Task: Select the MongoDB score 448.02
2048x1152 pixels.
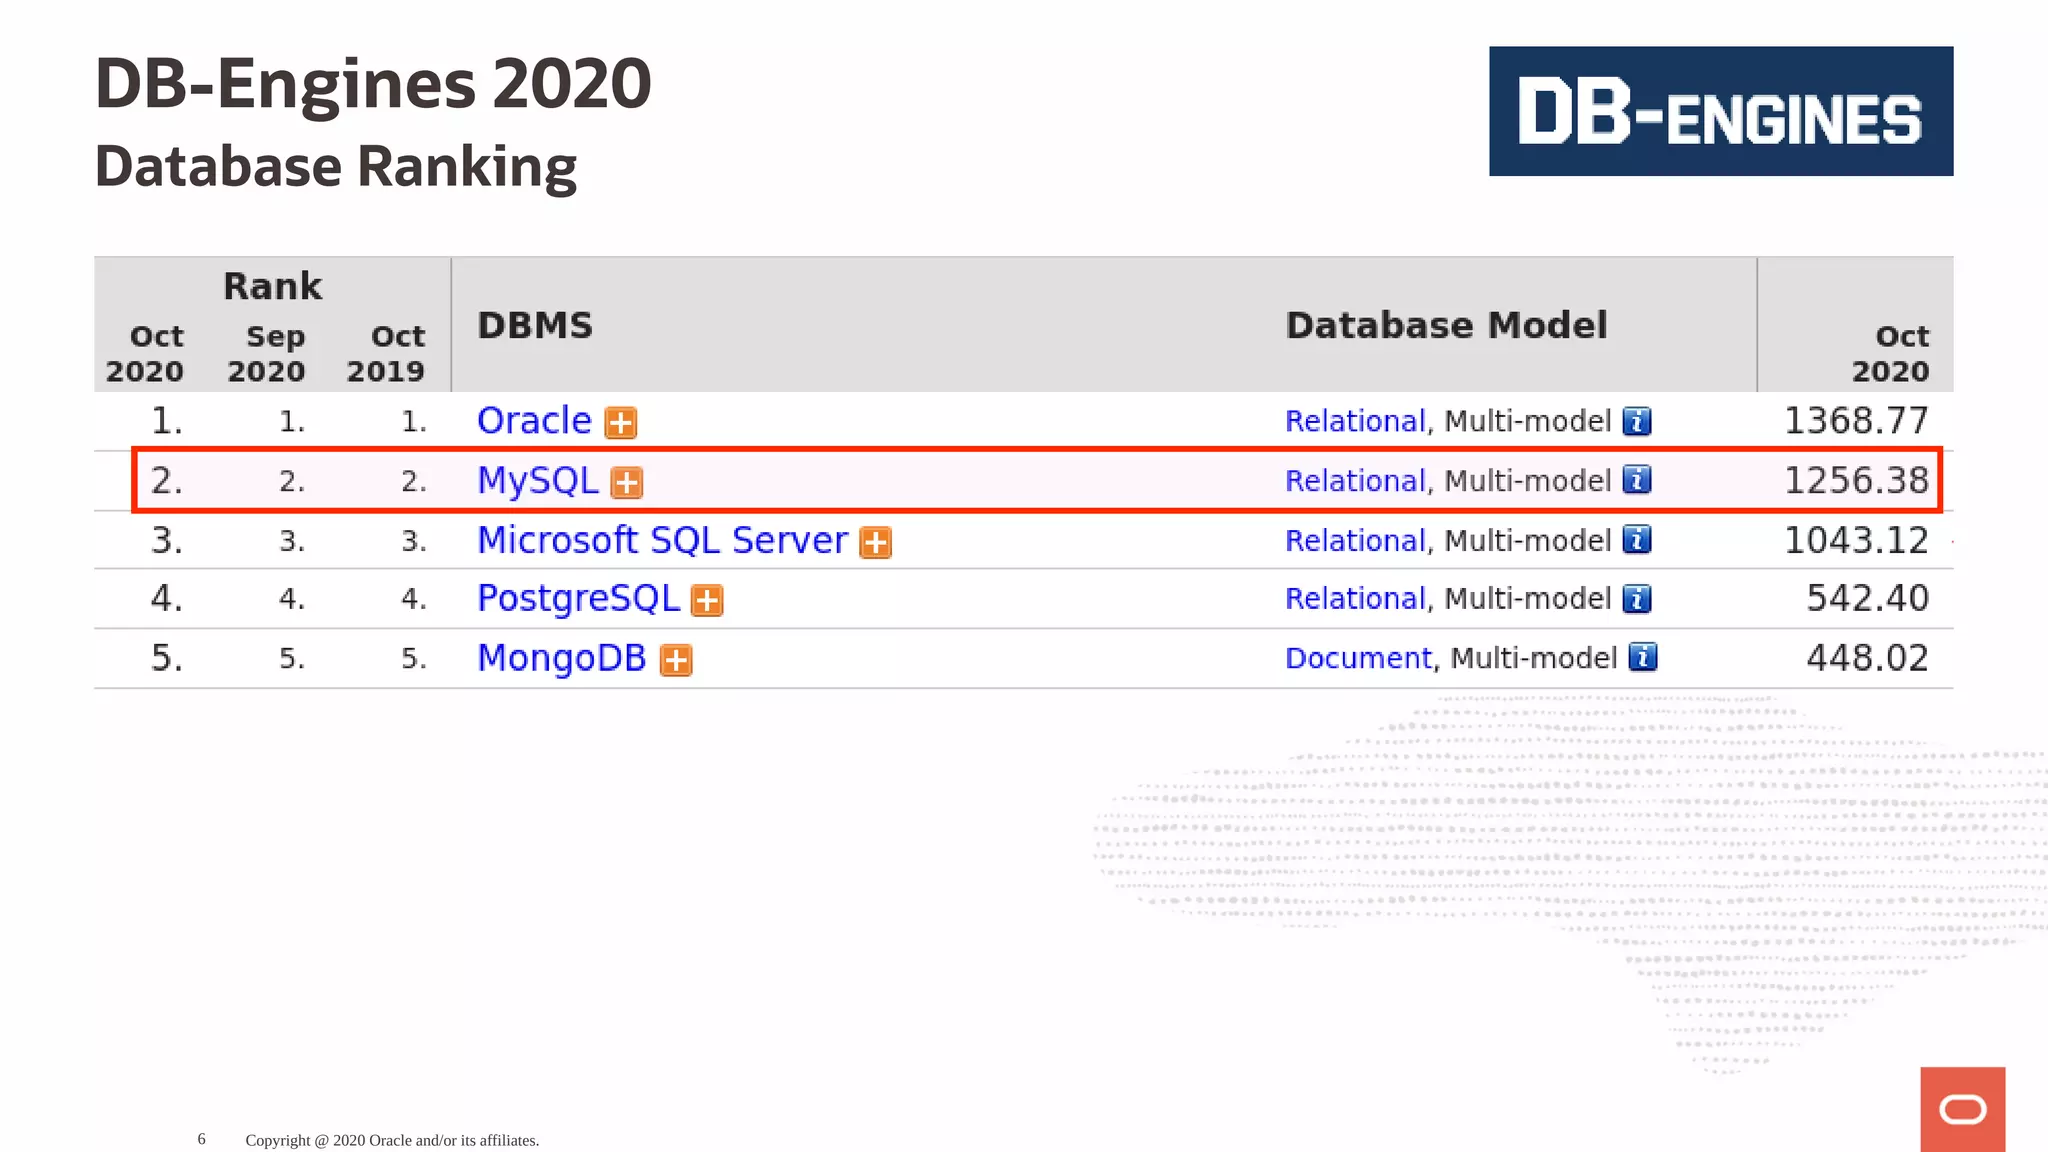Action: tap(1868, 658)
